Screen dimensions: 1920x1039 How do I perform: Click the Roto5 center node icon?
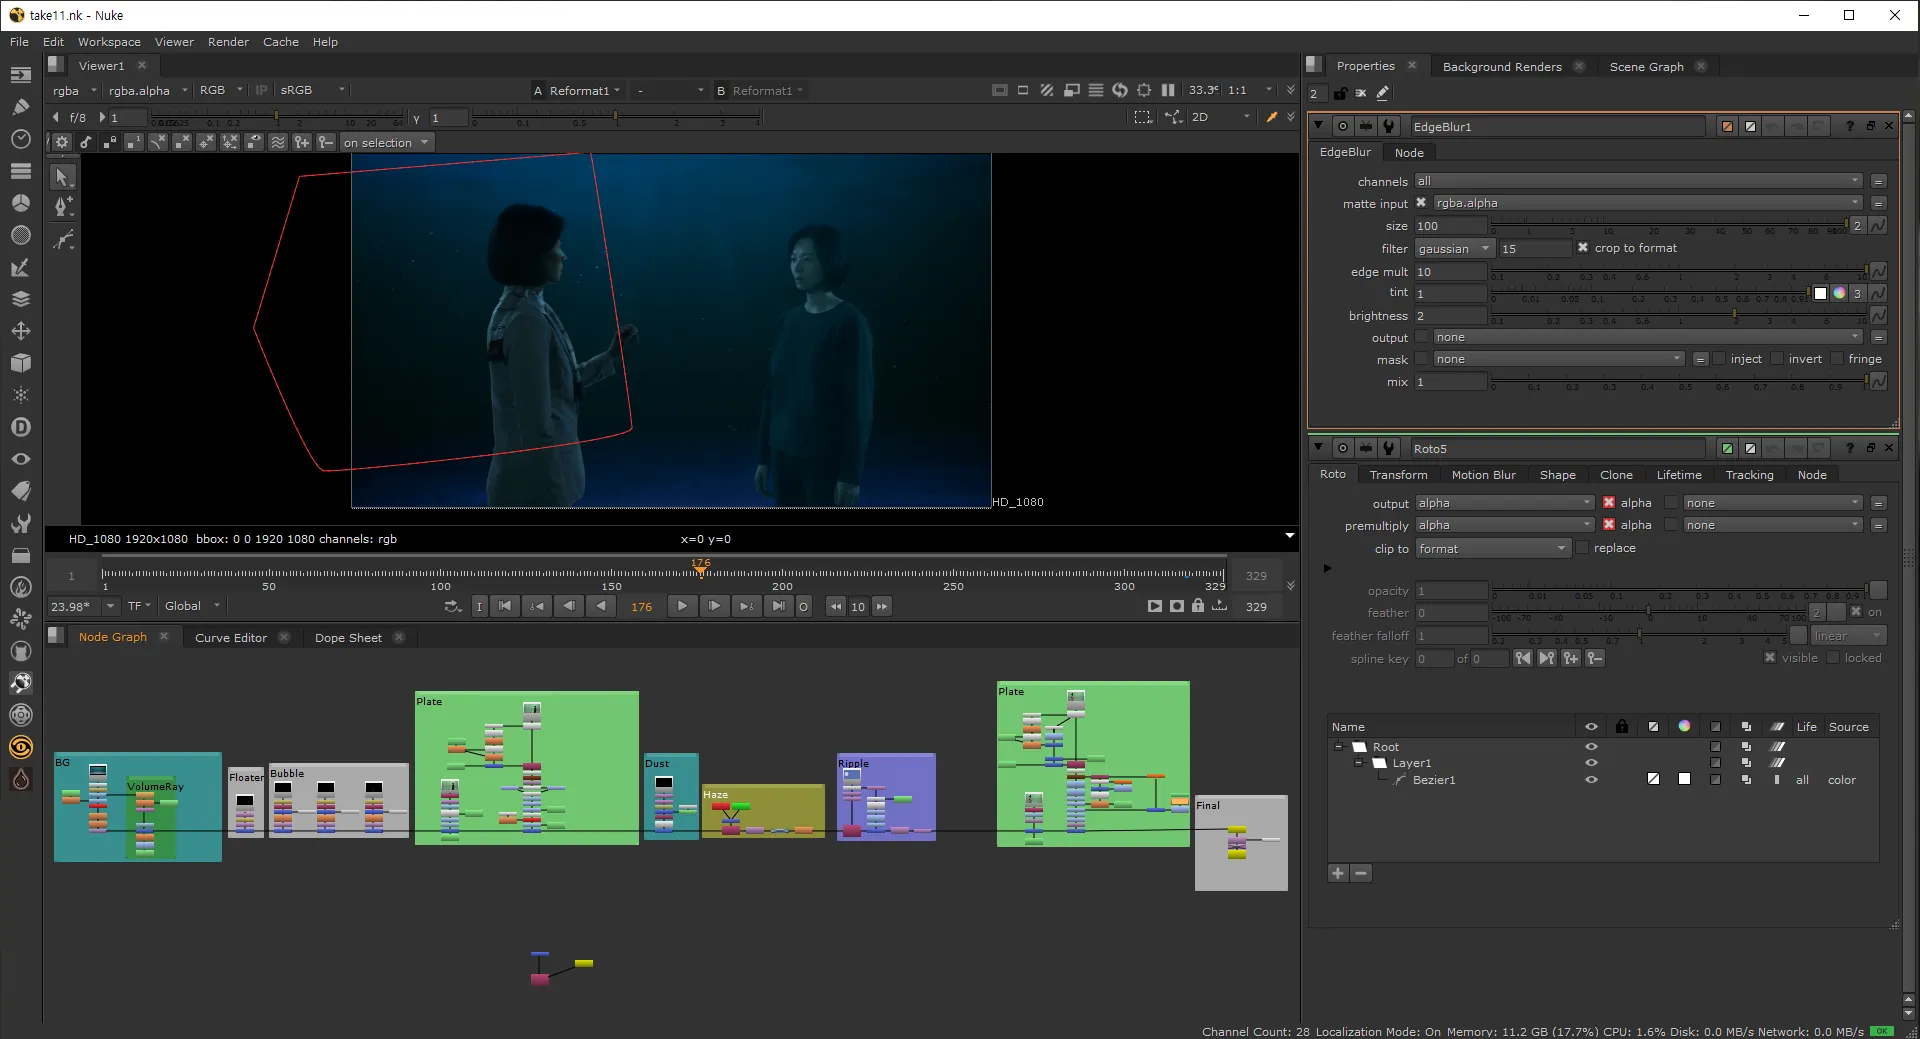(1343, 448)
